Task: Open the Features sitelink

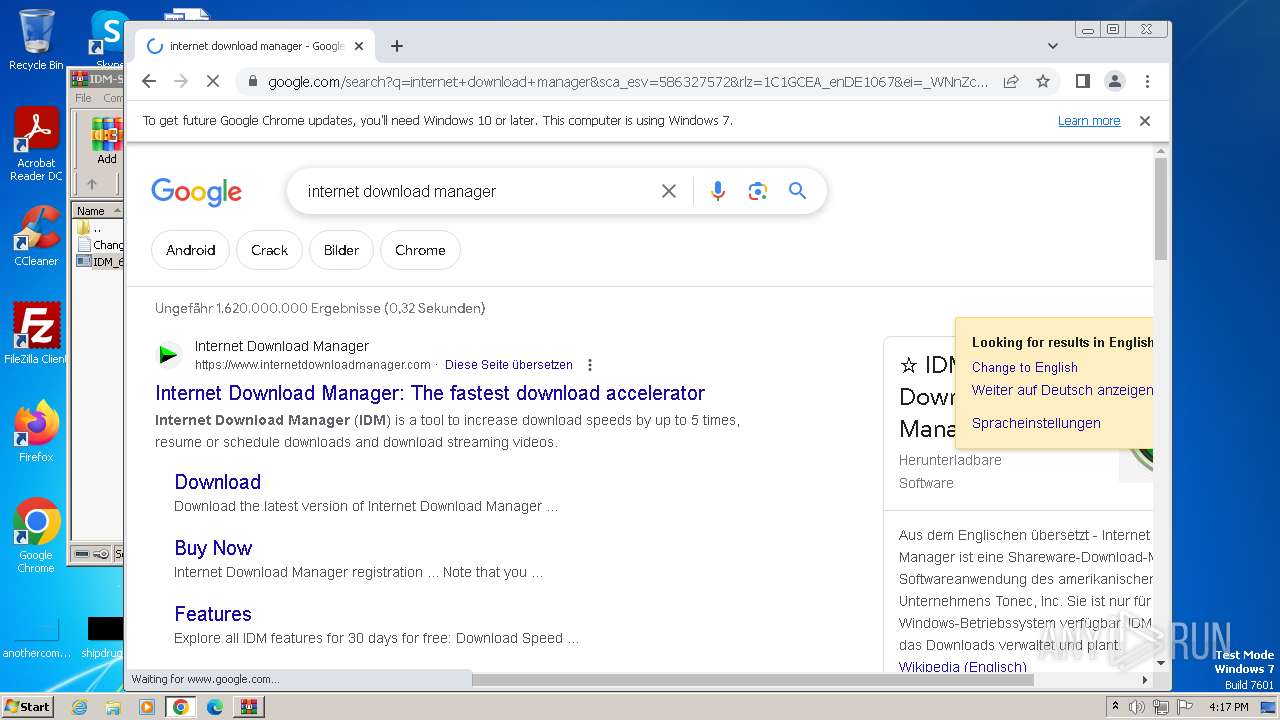Action: pyautogui.click(x=213, y=614)
